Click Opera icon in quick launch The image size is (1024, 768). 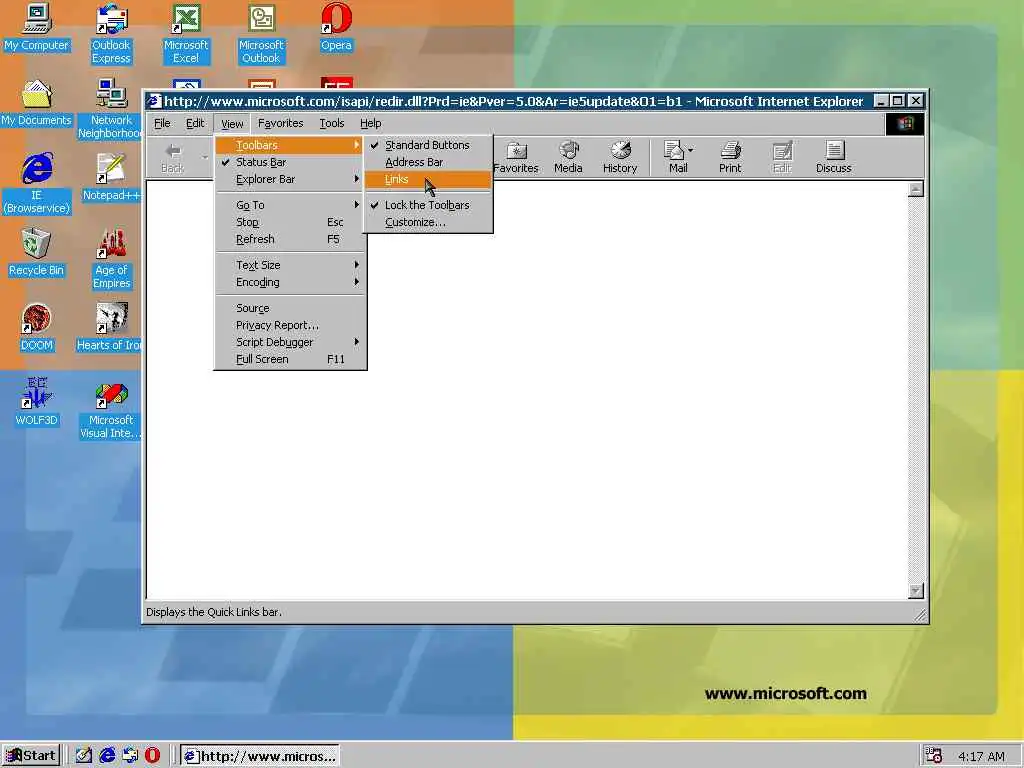tap(152, 756)
